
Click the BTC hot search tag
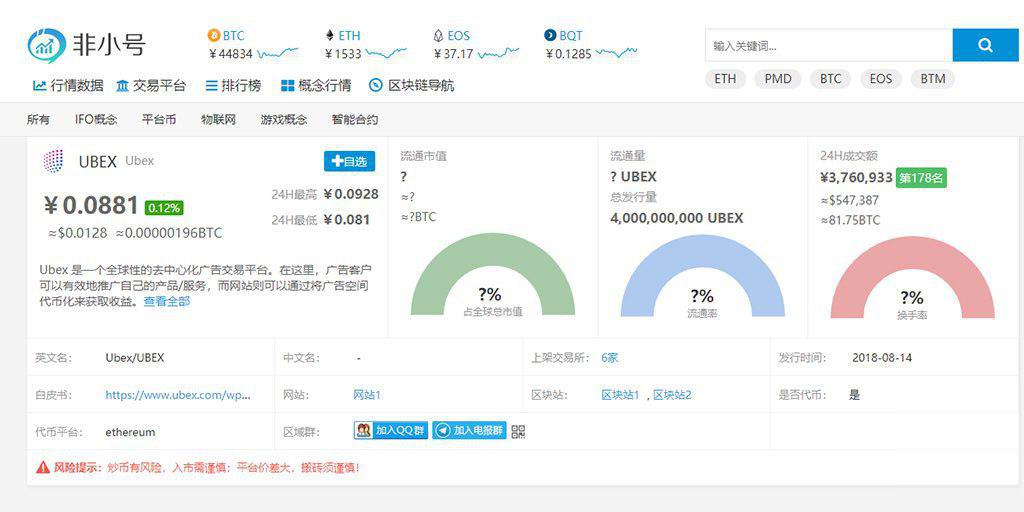(831, 79)
